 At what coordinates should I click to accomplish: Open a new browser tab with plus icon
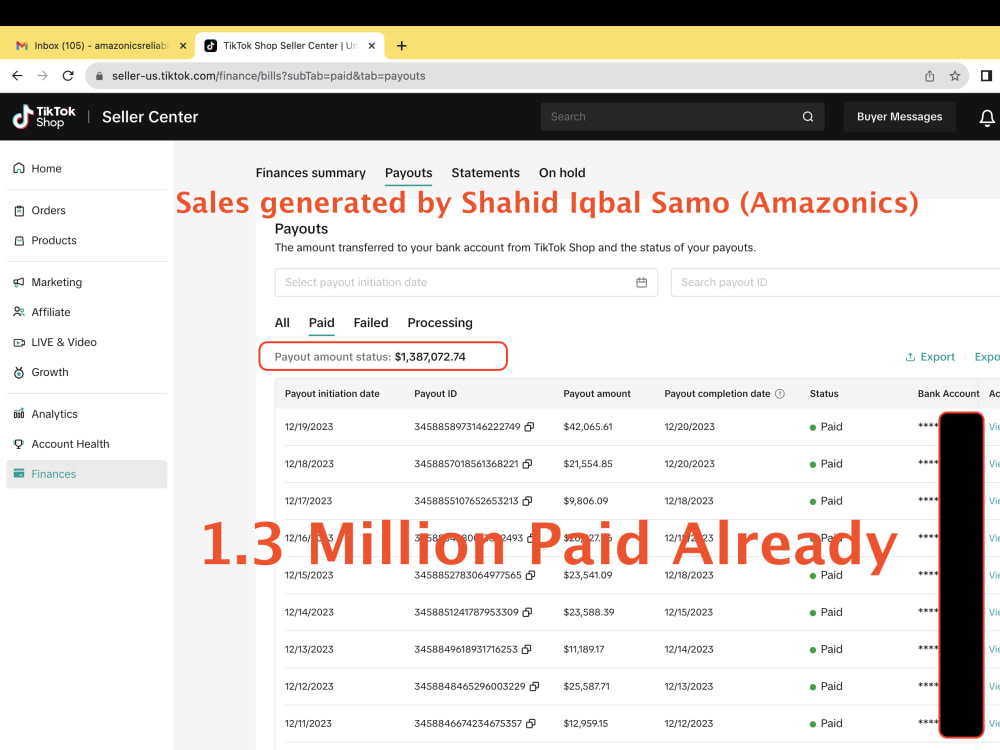(401, 46)
